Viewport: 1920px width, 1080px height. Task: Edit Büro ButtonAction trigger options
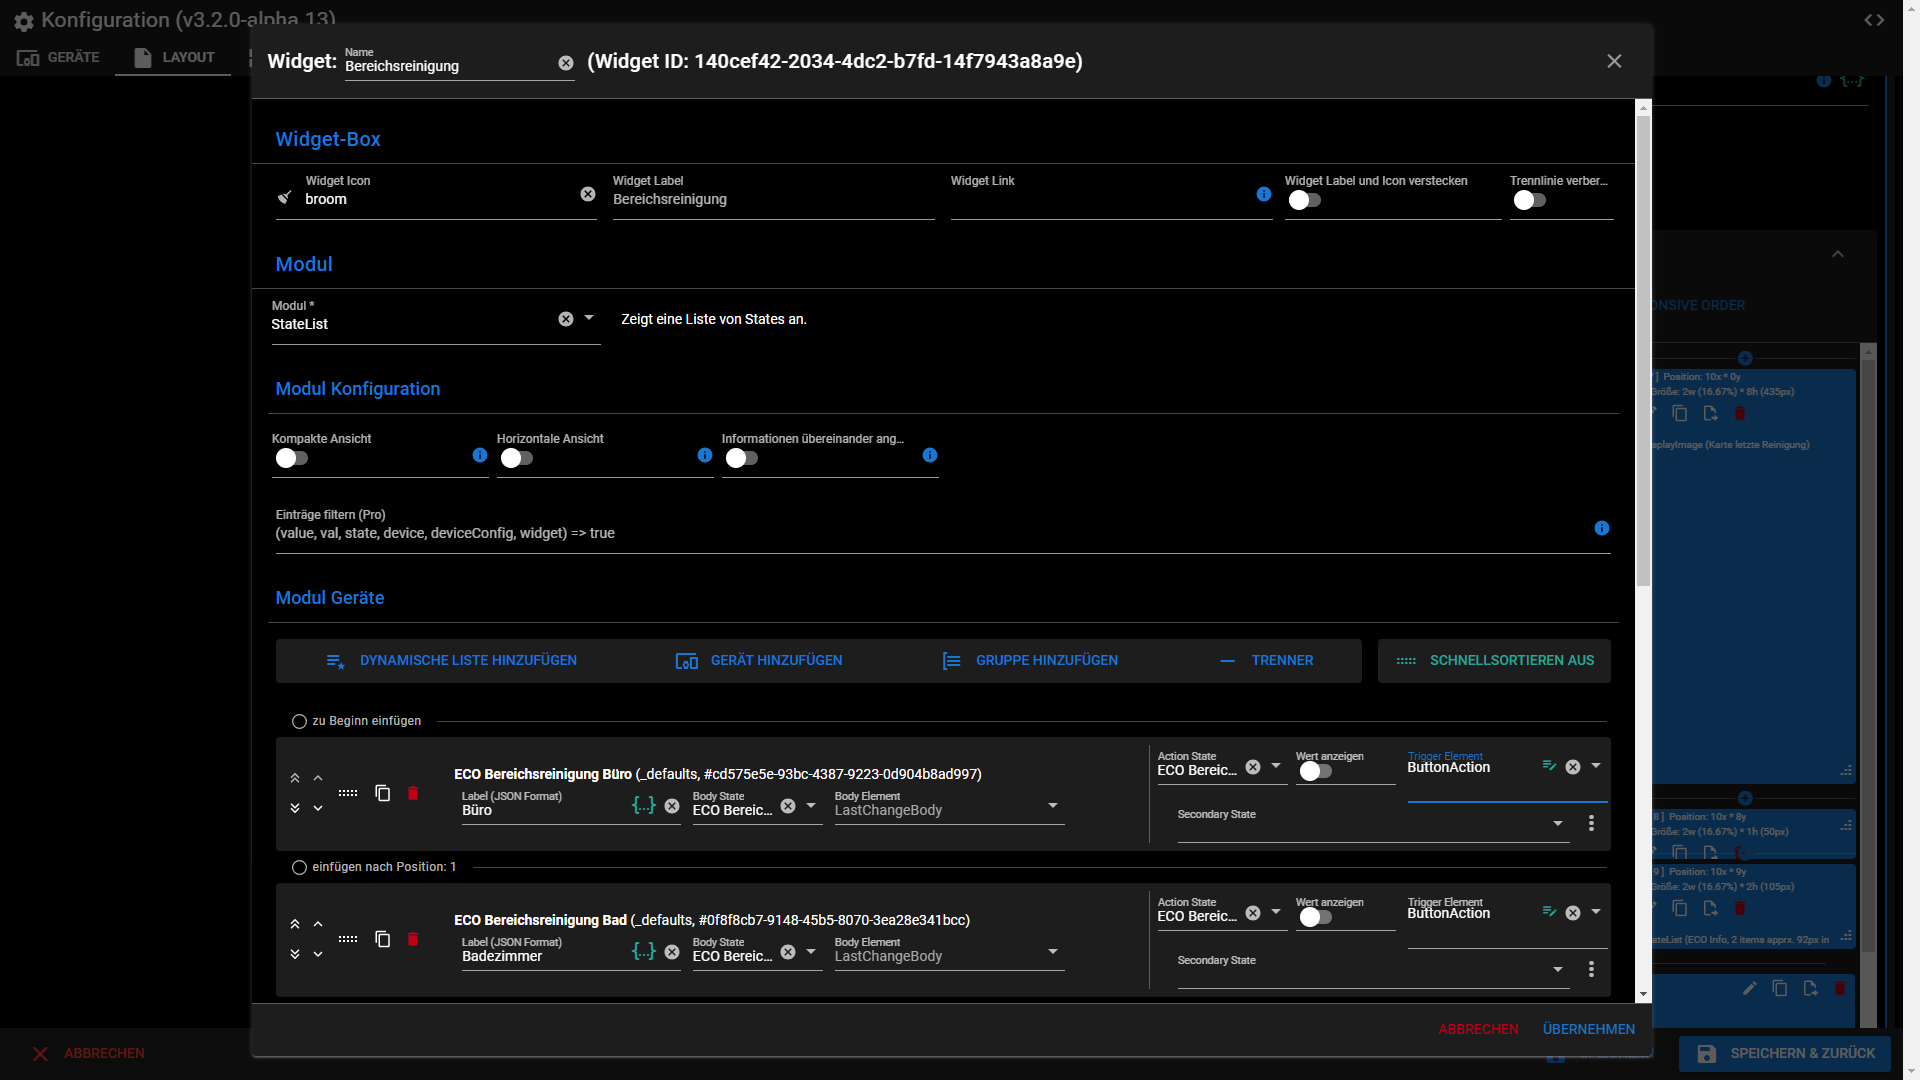(1549, 766)
